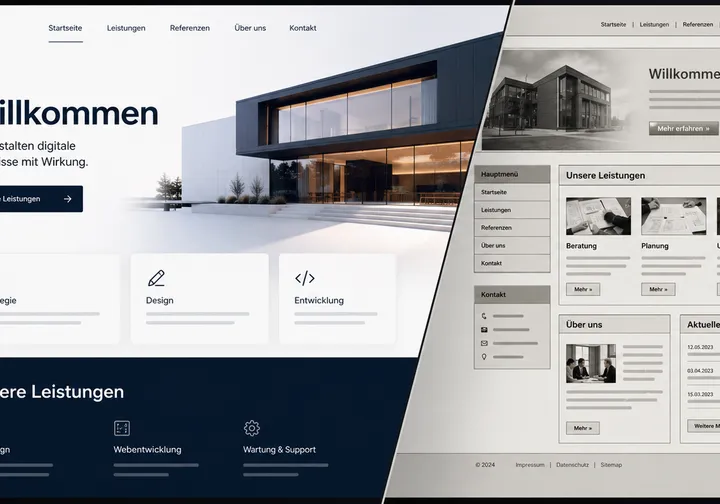Click the fax icon in the Kontakt box
Viewport: 720px width, 504px height.
(484, 330)
